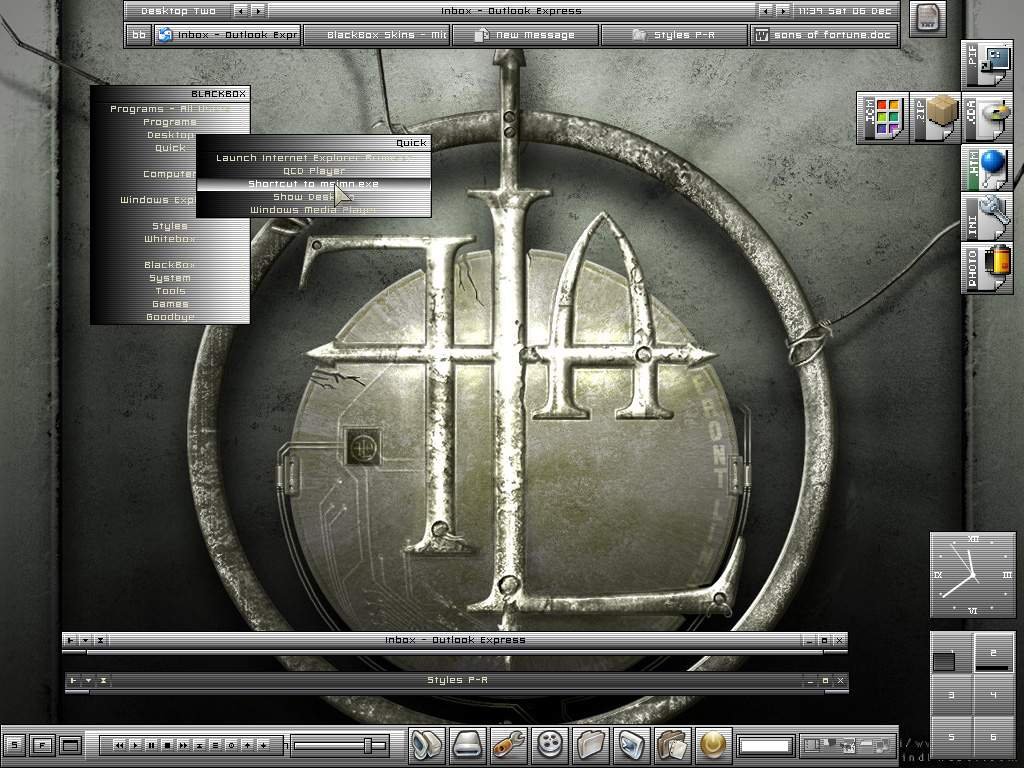Switch to the sons of fortune.doc taskbar item
The width and height of the screenshot is (1024, 768).
tap(824, 35)
